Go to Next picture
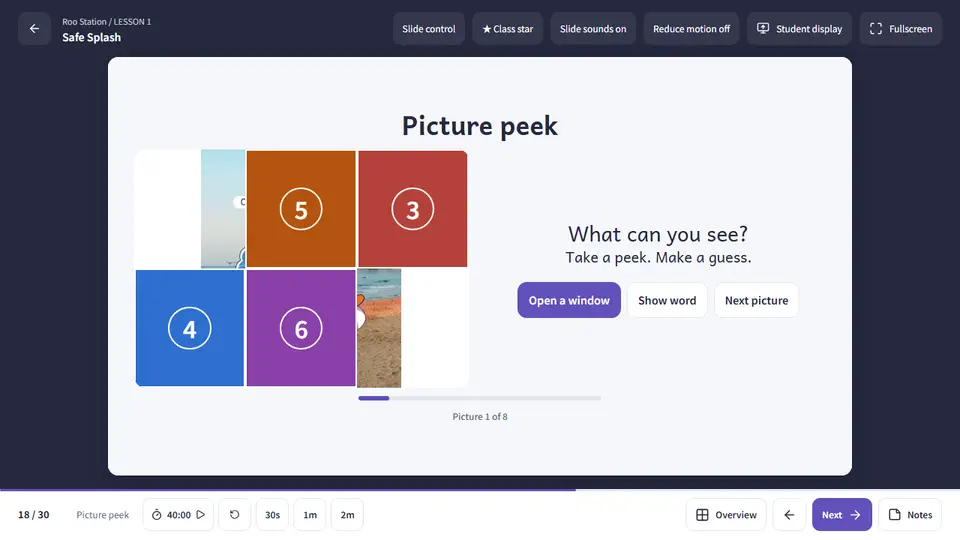 pos(756,300)
